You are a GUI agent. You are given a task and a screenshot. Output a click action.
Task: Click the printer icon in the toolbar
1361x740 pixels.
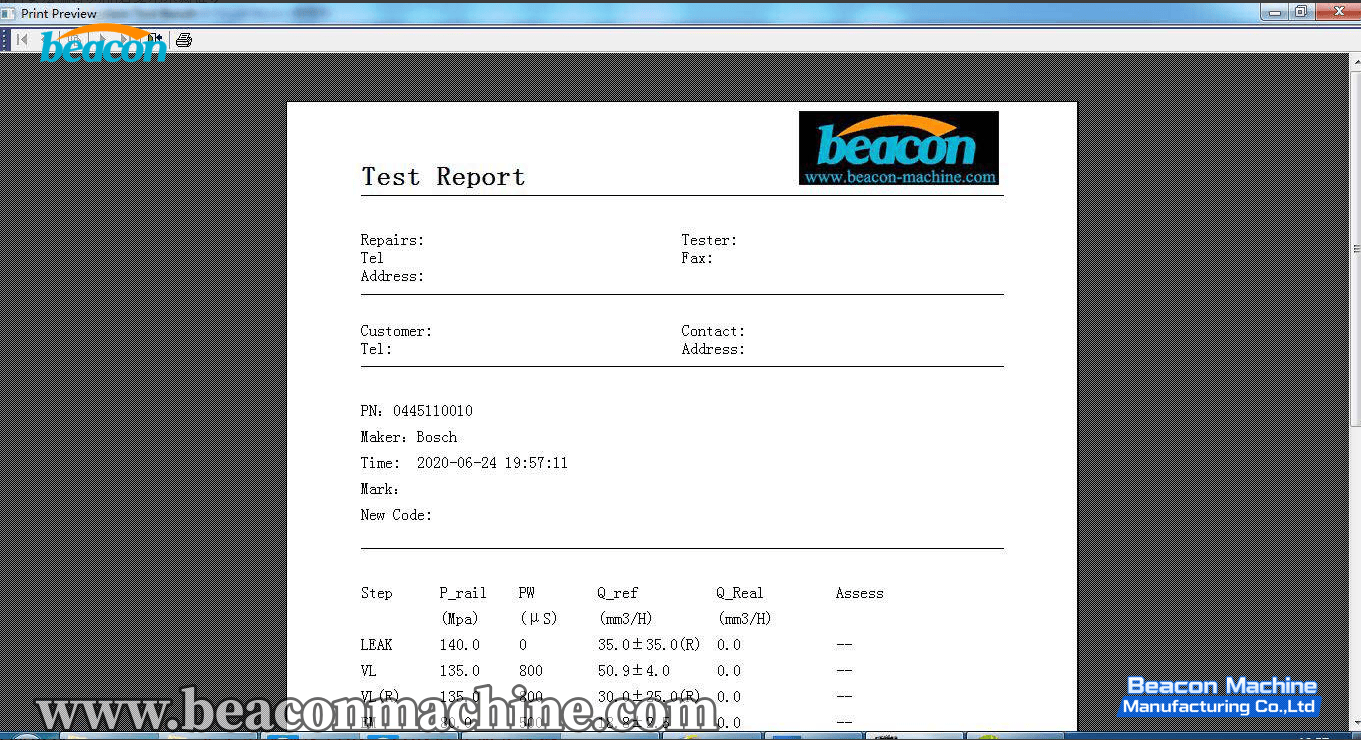[x=183, y=40]
